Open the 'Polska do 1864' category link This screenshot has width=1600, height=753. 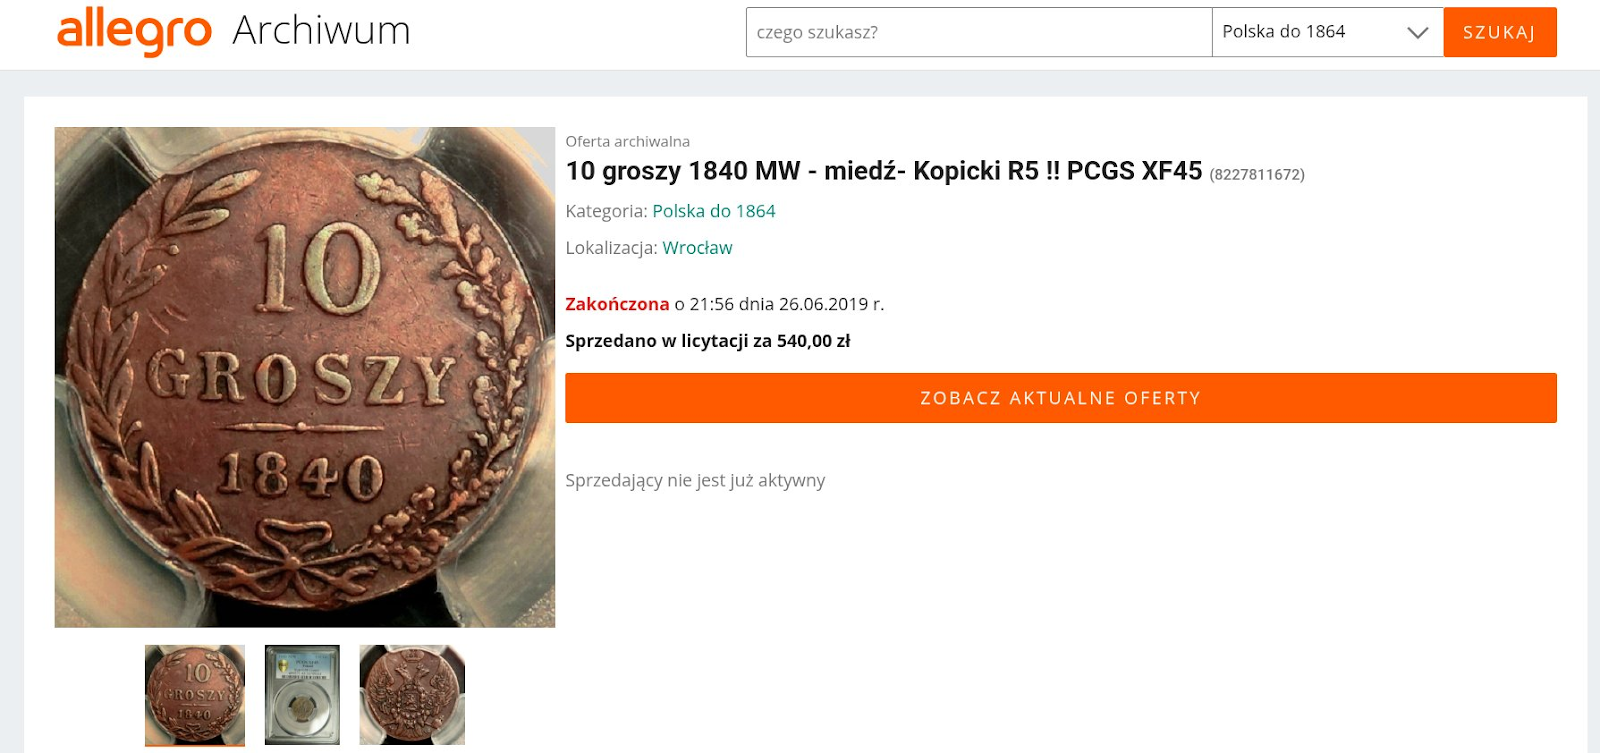tap(714, 211)
